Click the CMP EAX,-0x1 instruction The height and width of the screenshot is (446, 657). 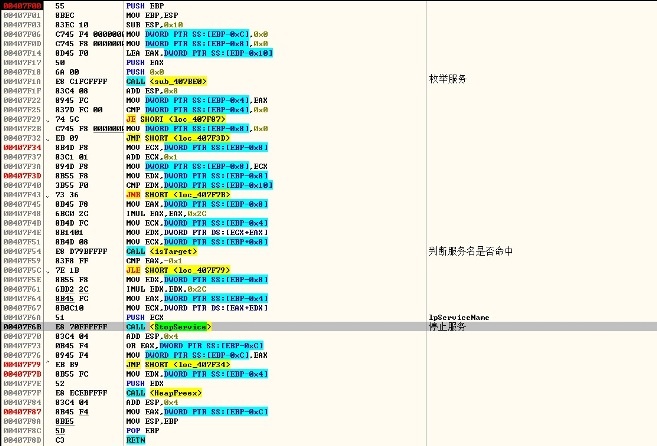click(153, 260)
